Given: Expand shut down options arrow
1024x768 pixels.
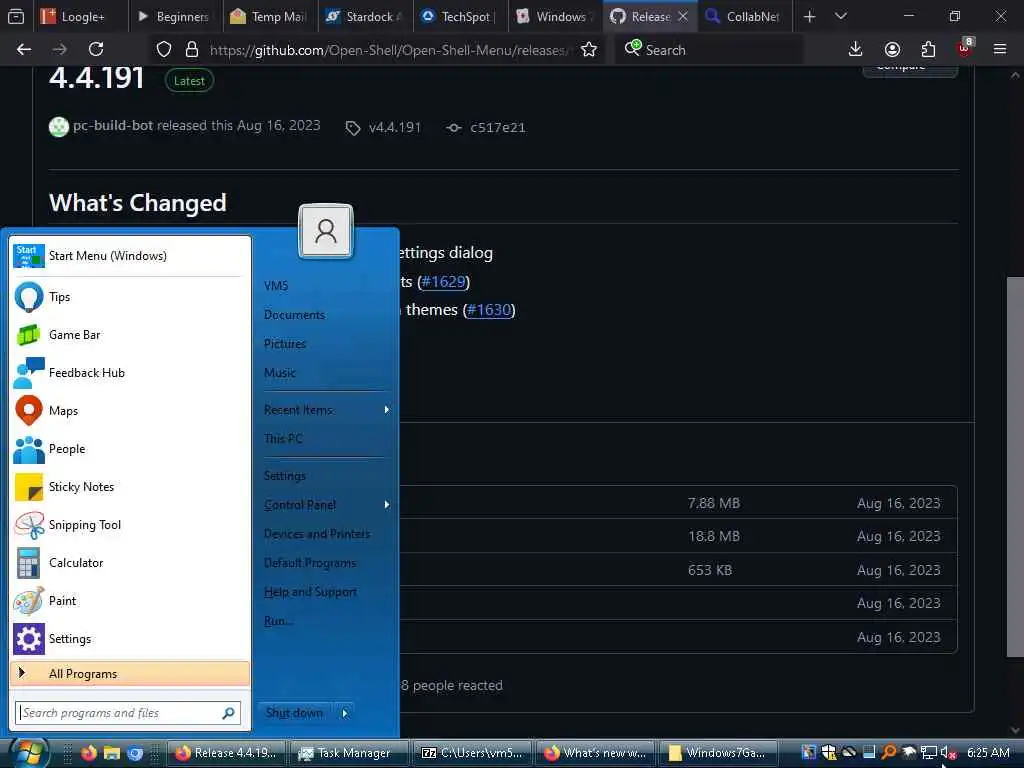Looking at the screenshot, I should [x=345, y=713].
